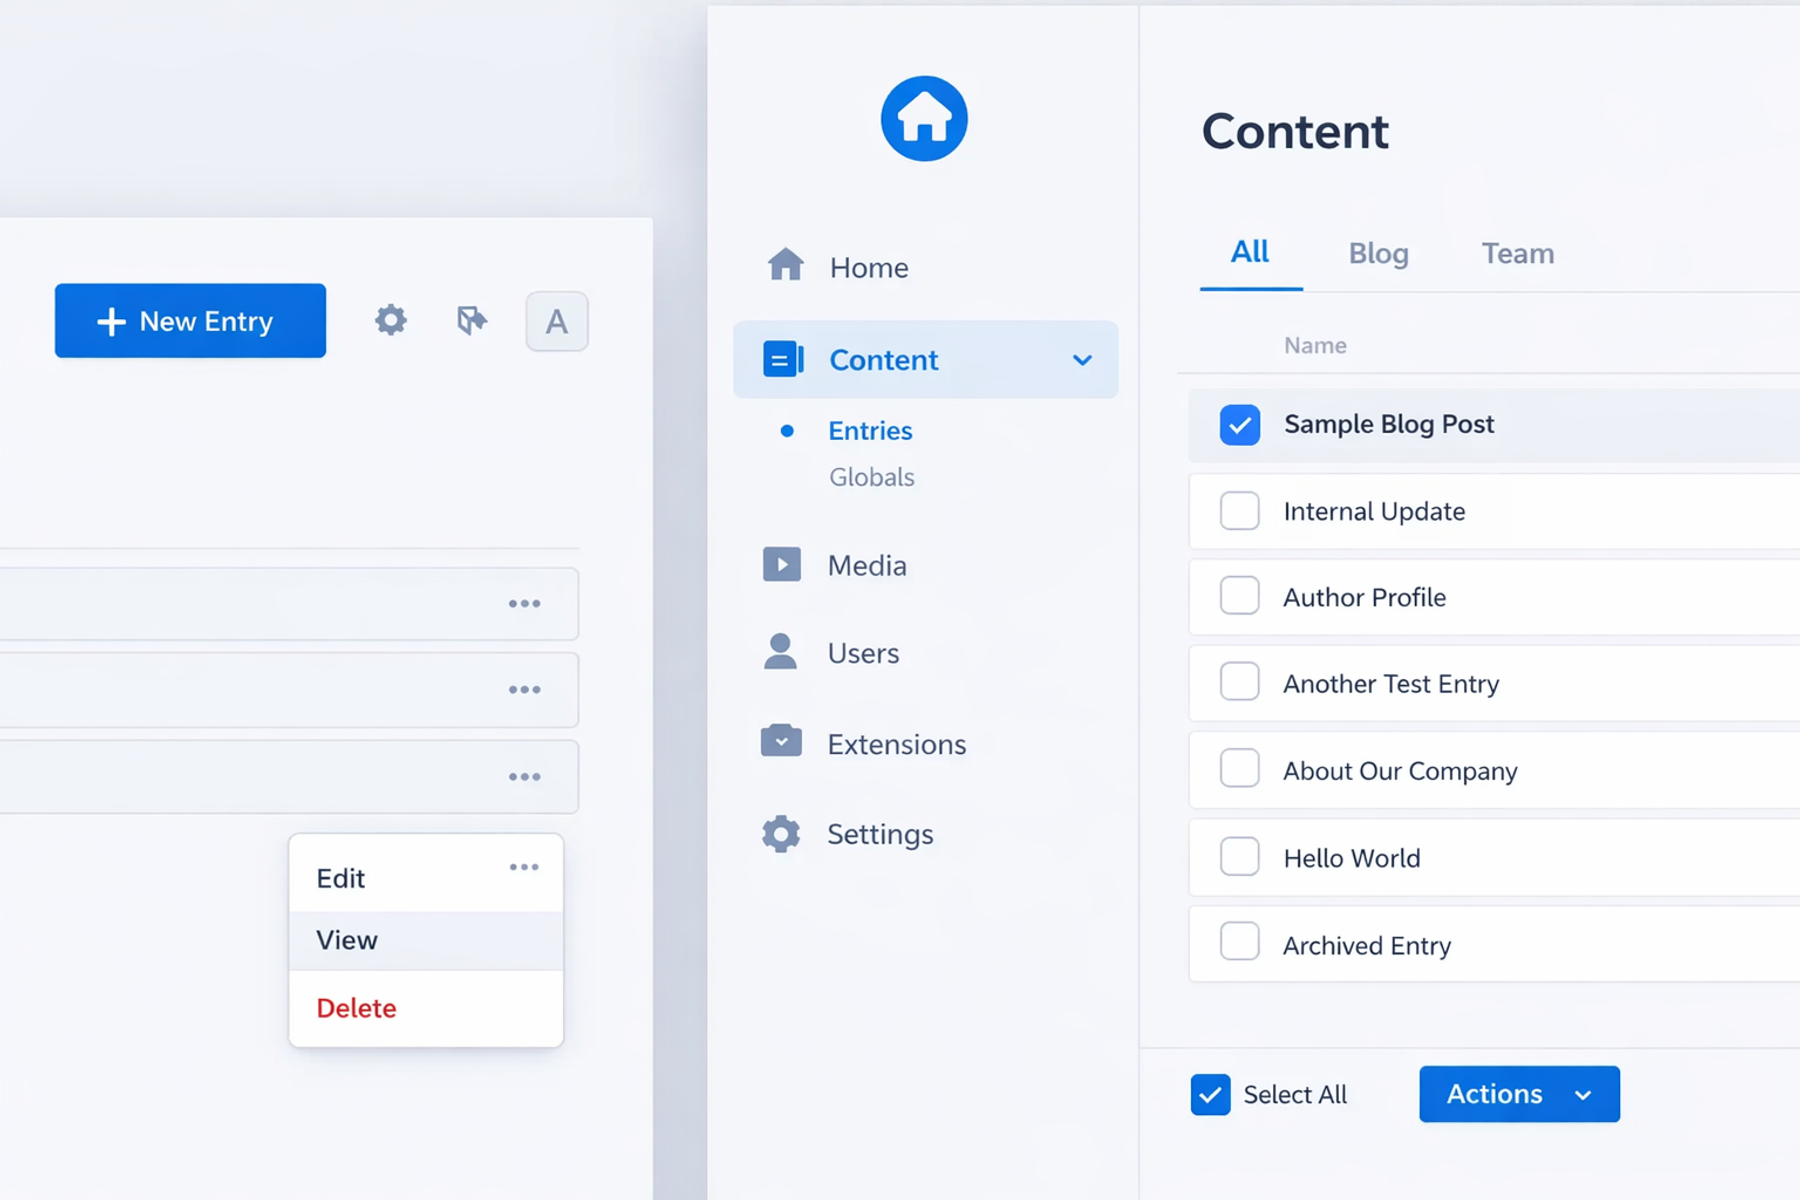Click the cursor-arrow icon in the toolbar
Screen dimensions: 1800x1200
click(x=472, y=320)
